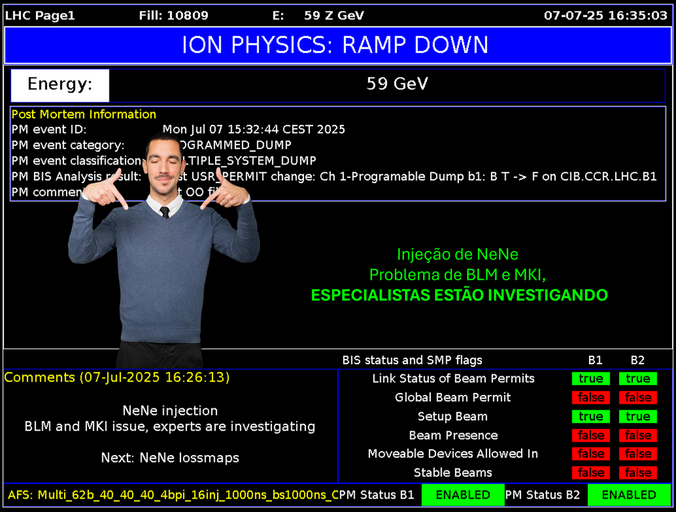Click the PM Status B2 ENABLED box

629,495
